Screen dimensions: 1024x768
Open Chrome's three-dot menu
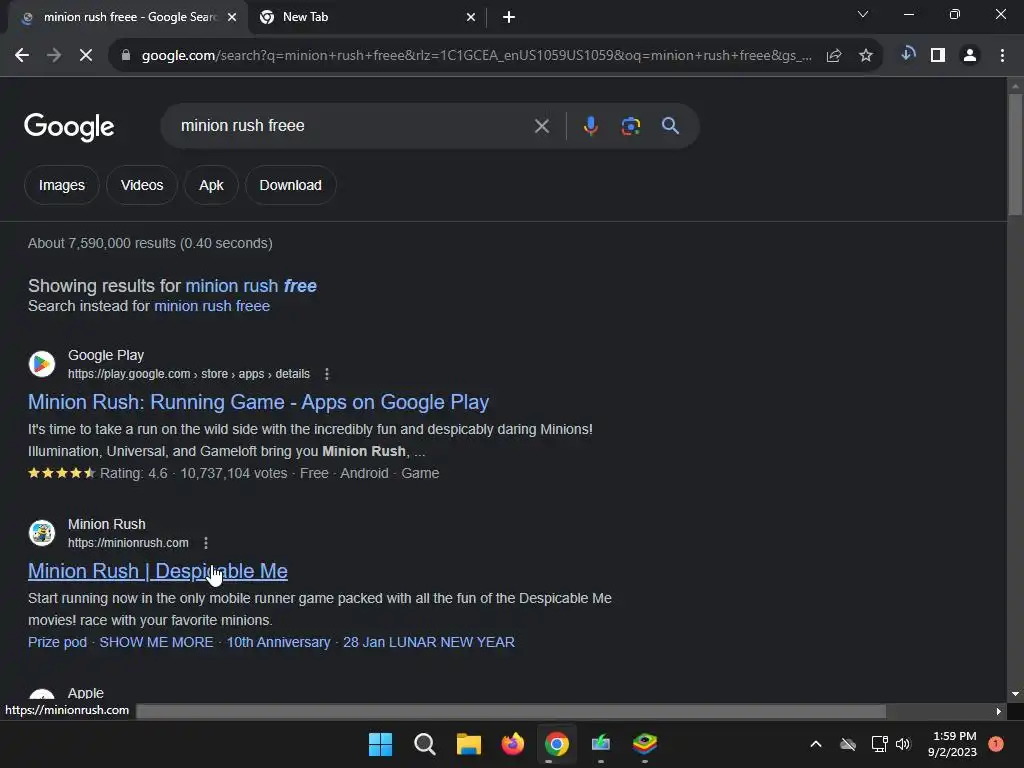[x=1002, y=56]
